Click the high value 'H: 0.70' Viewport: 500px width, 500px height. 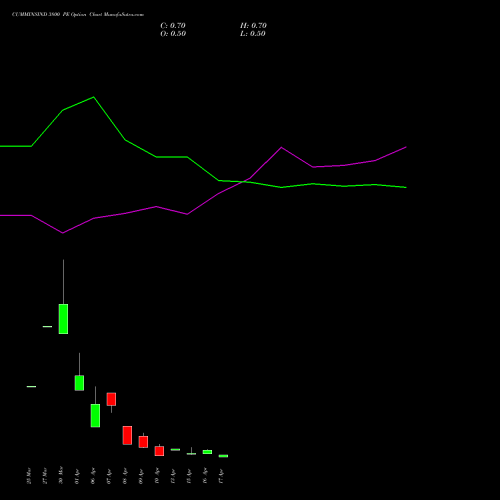coord(253,26)
